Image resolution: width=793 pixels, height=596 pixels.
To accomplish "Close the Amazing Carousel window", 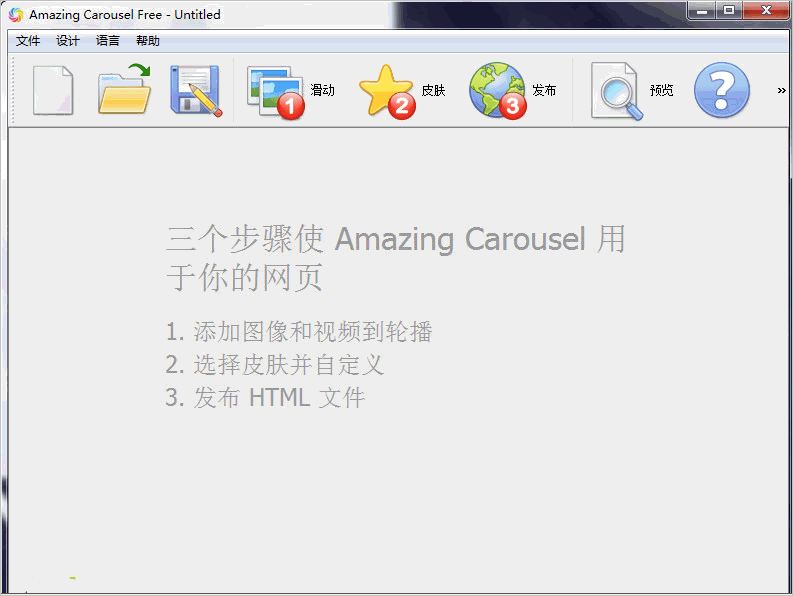I will tap(766, 10).
